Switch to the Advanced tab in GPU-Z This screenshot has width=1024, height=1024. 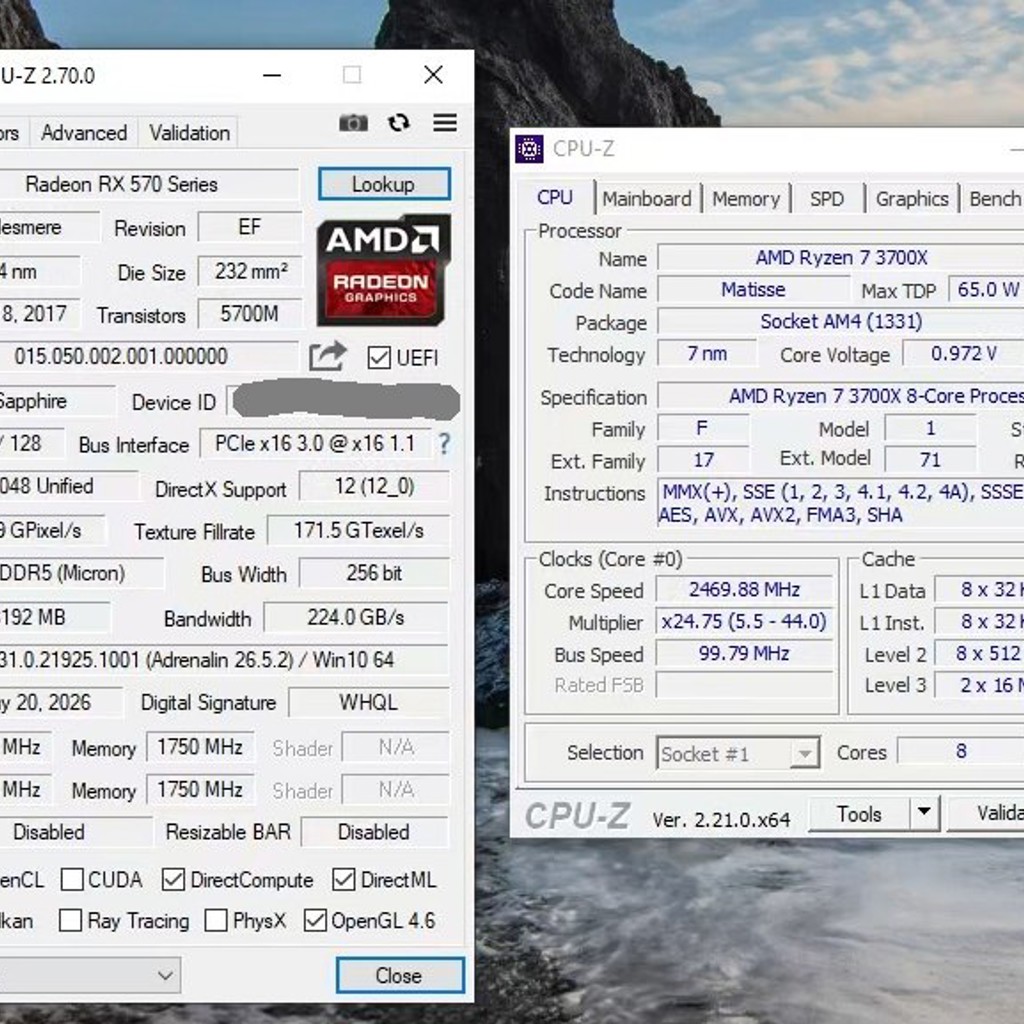[84, 133]
